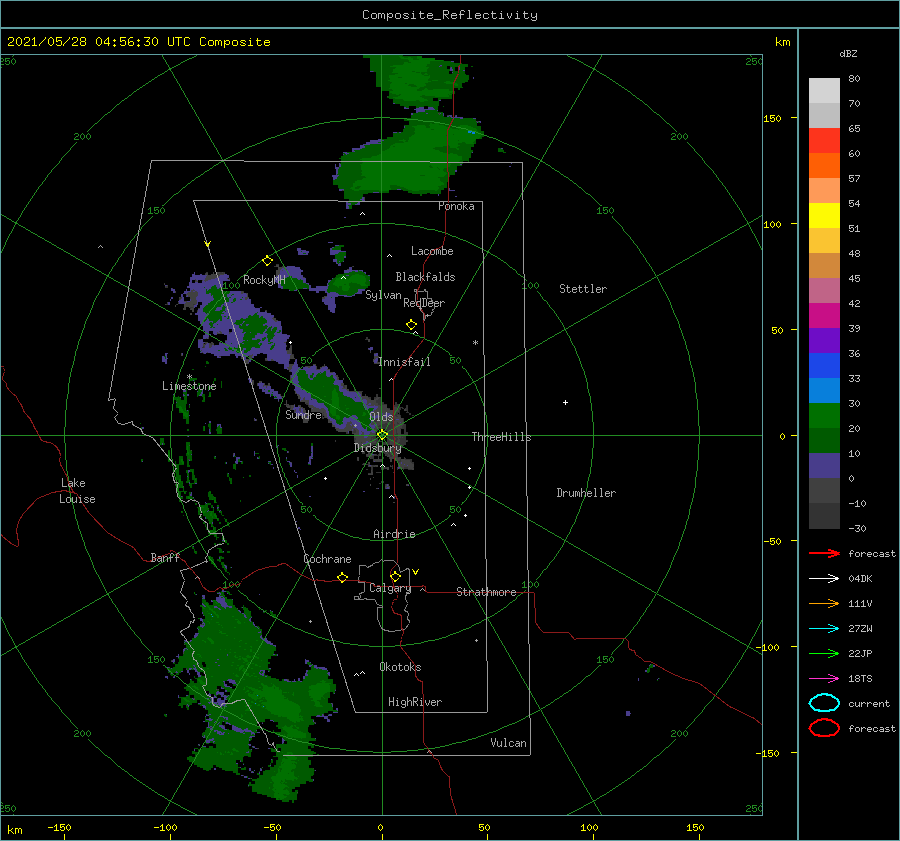Click the yellow diamond marker below RedDeer
Viewport: 900px width, 841px height.
(x=412, y=325)
